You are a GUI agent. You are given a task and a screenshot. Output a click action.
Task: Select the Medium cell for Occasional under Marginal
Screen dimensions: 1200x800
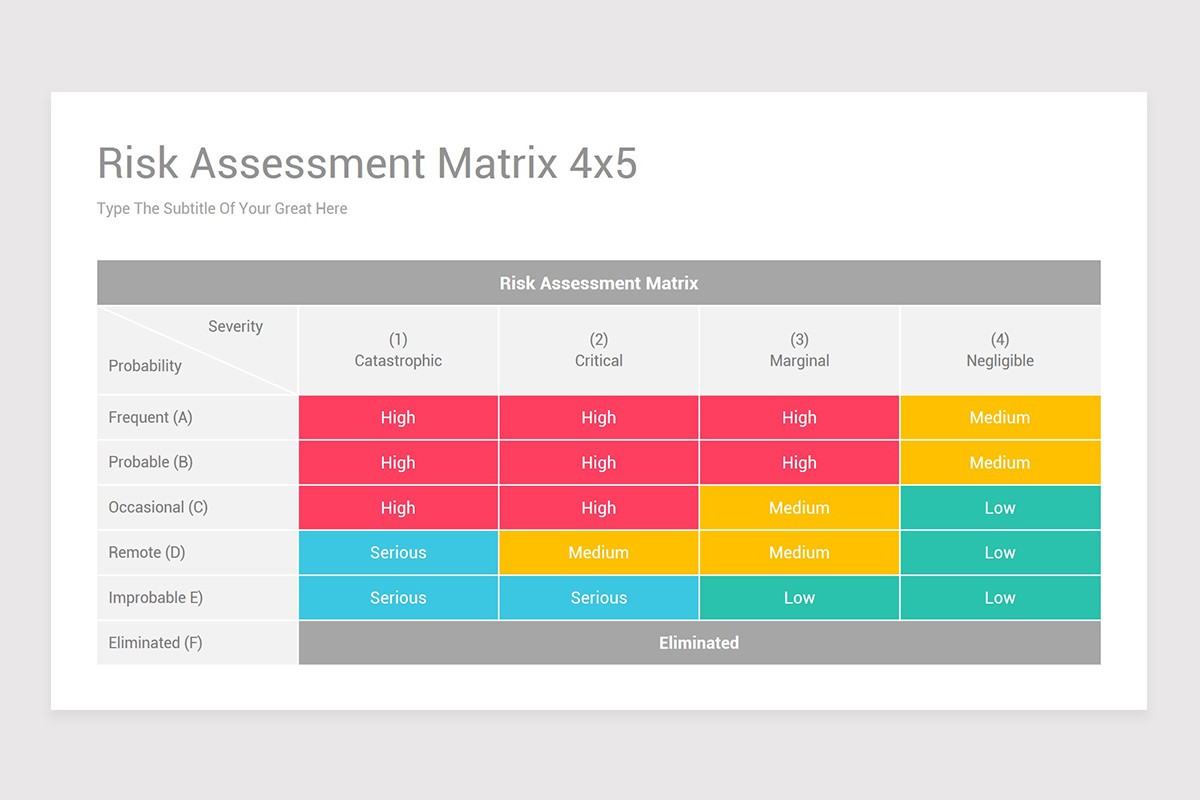click(x=799, y=507)
